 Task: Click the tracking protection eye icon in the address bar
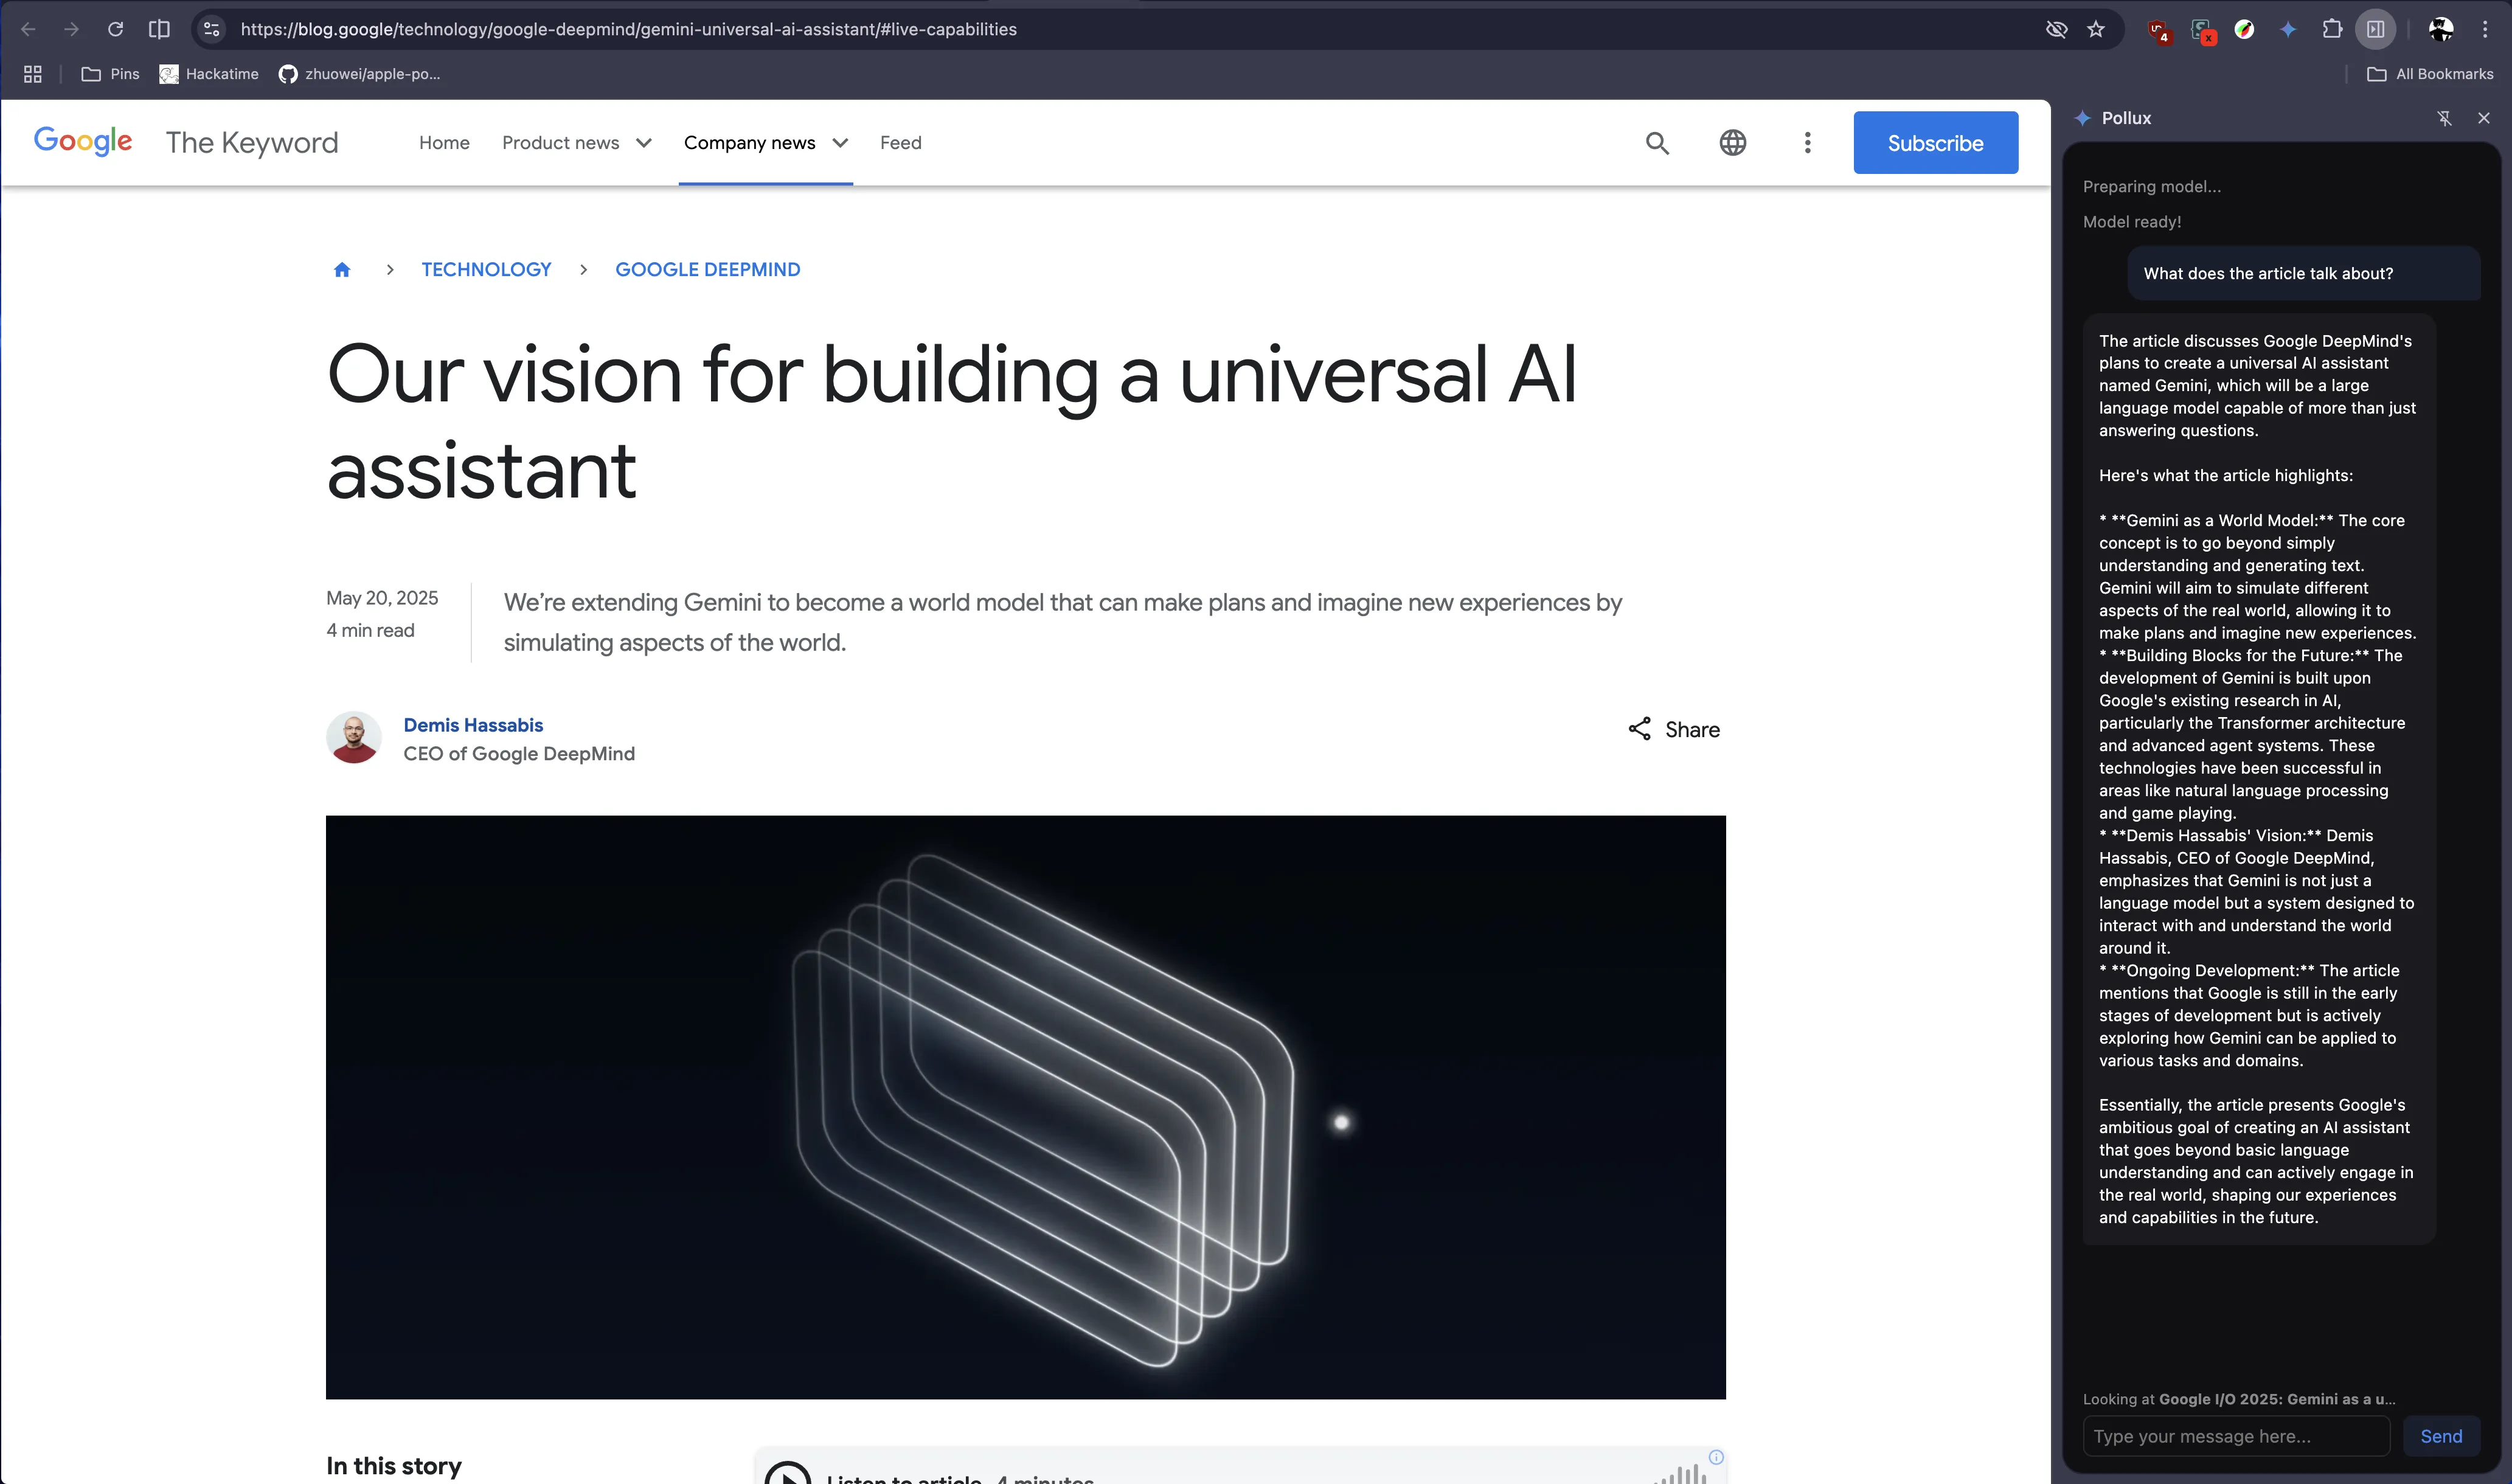pyautogui.click(x=2056, y=29)
